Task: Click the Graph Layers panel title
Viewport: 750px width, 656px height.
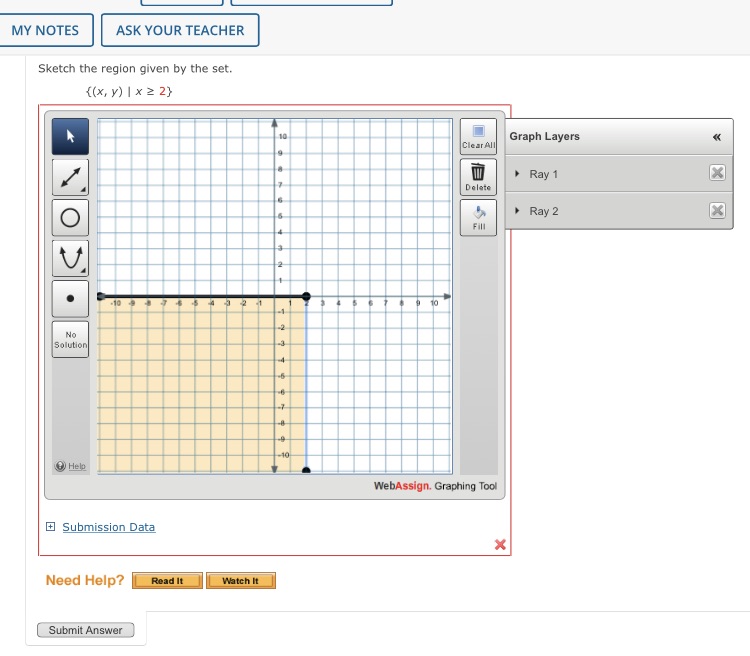Action: [x=544, y=136]
